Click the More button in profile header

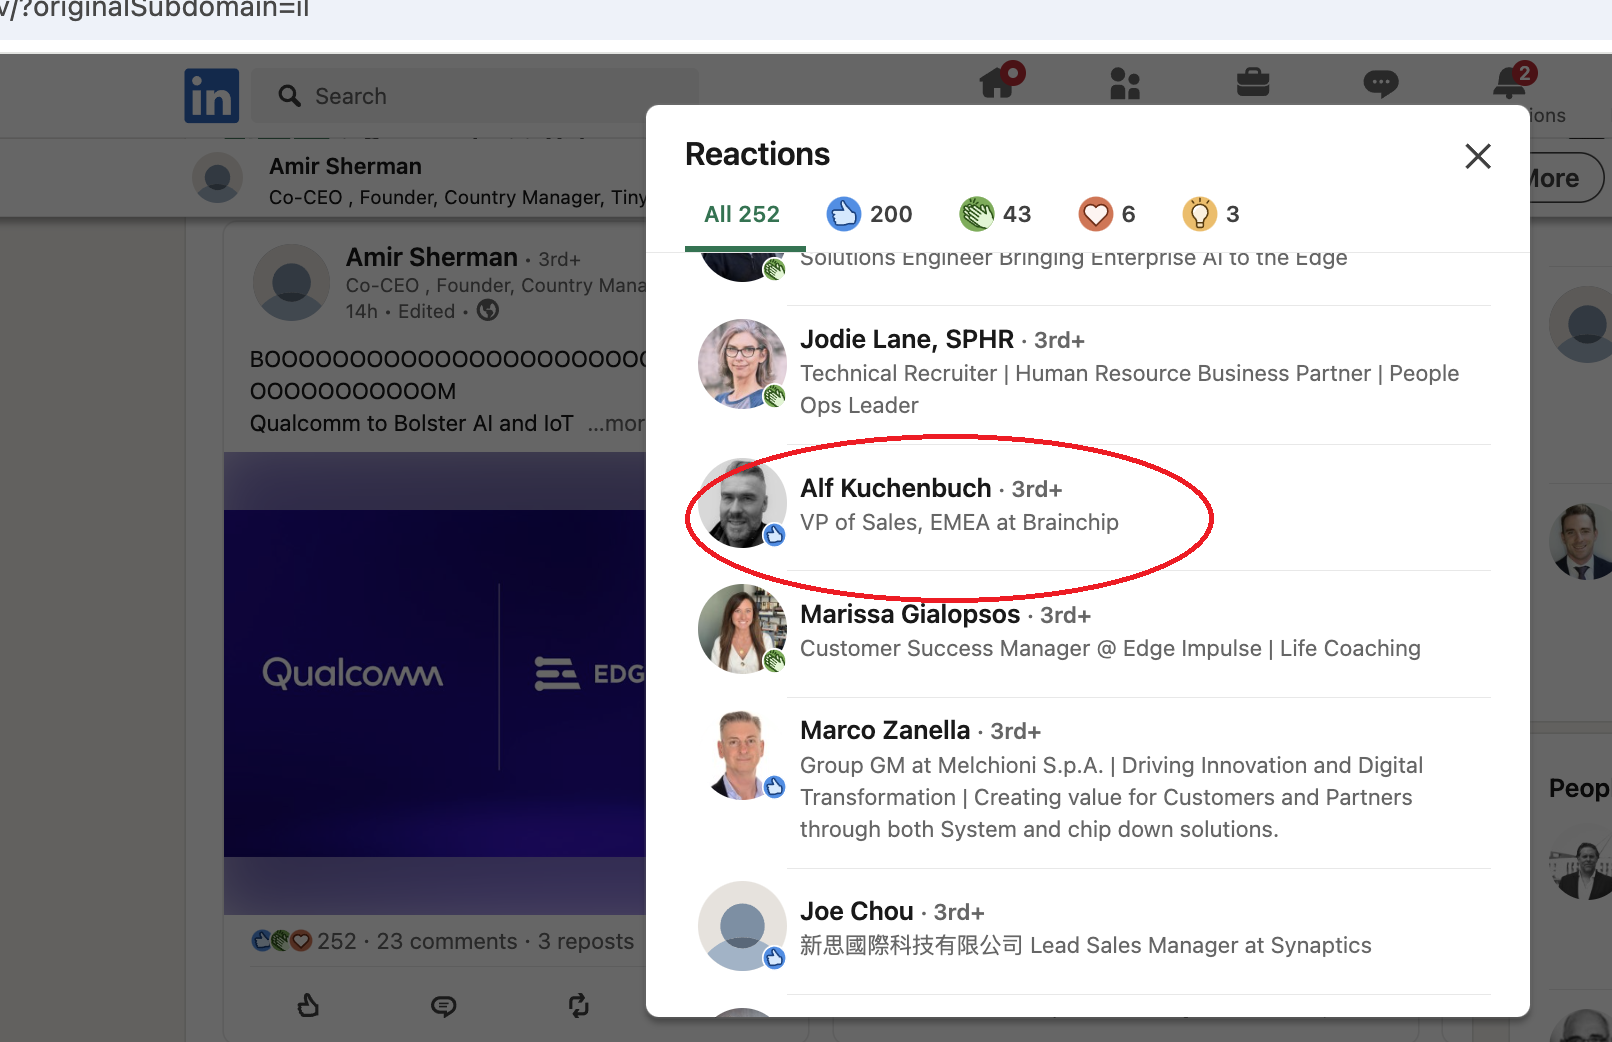pos(1558,178)
